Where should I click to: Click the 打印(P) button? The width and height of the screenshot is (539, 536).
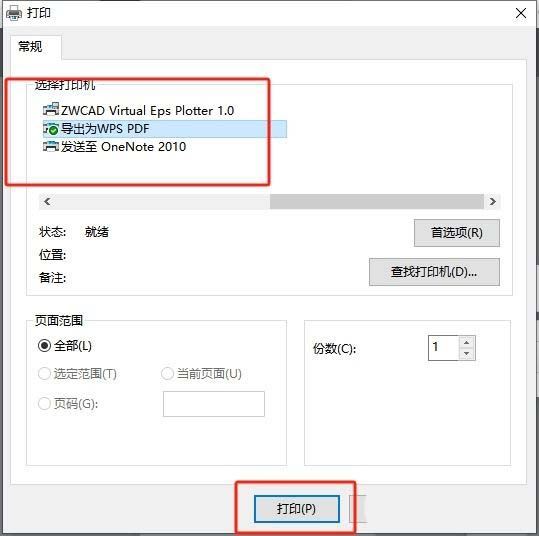[297, 509]
